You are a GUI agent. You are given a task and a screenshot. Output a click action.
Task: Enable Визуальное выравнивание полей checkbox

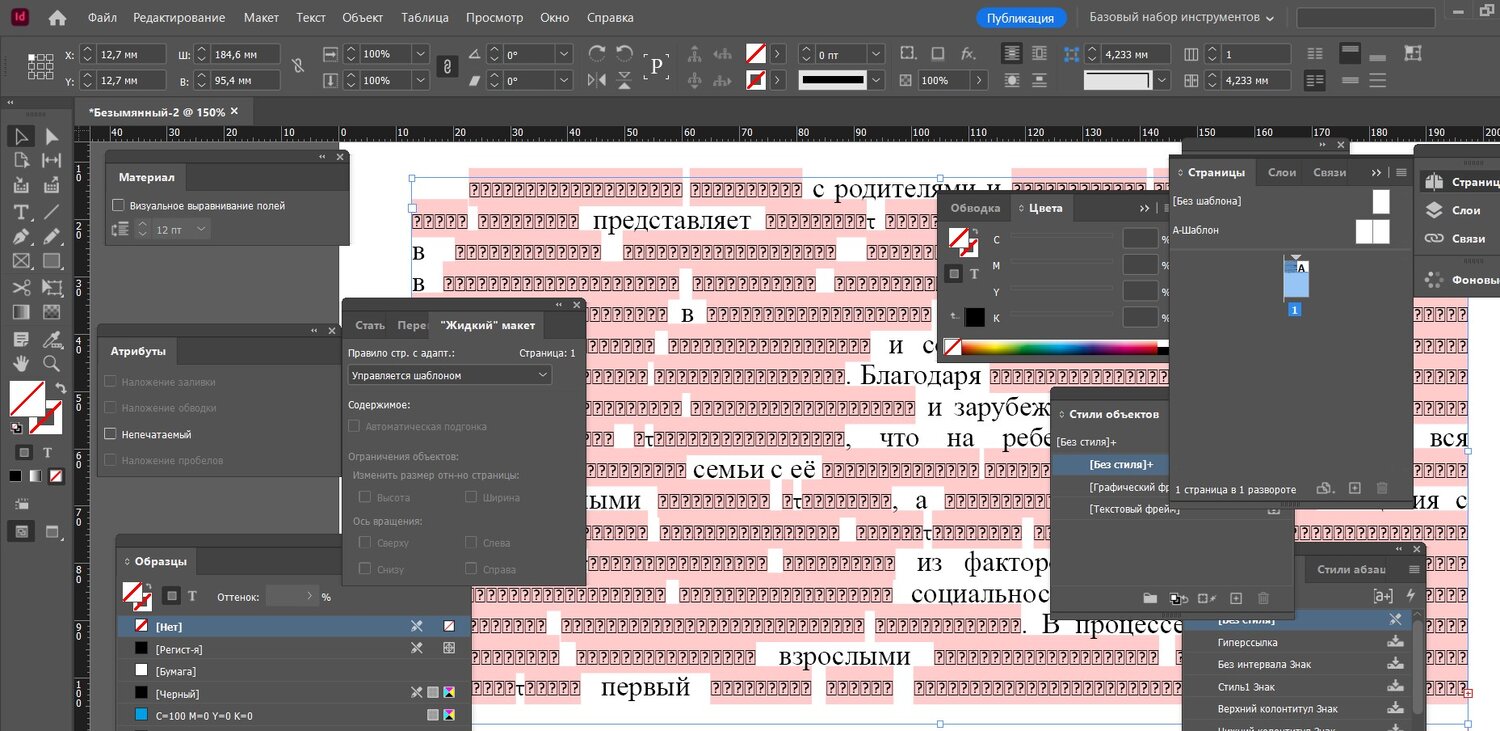click(x=119, y=205)
